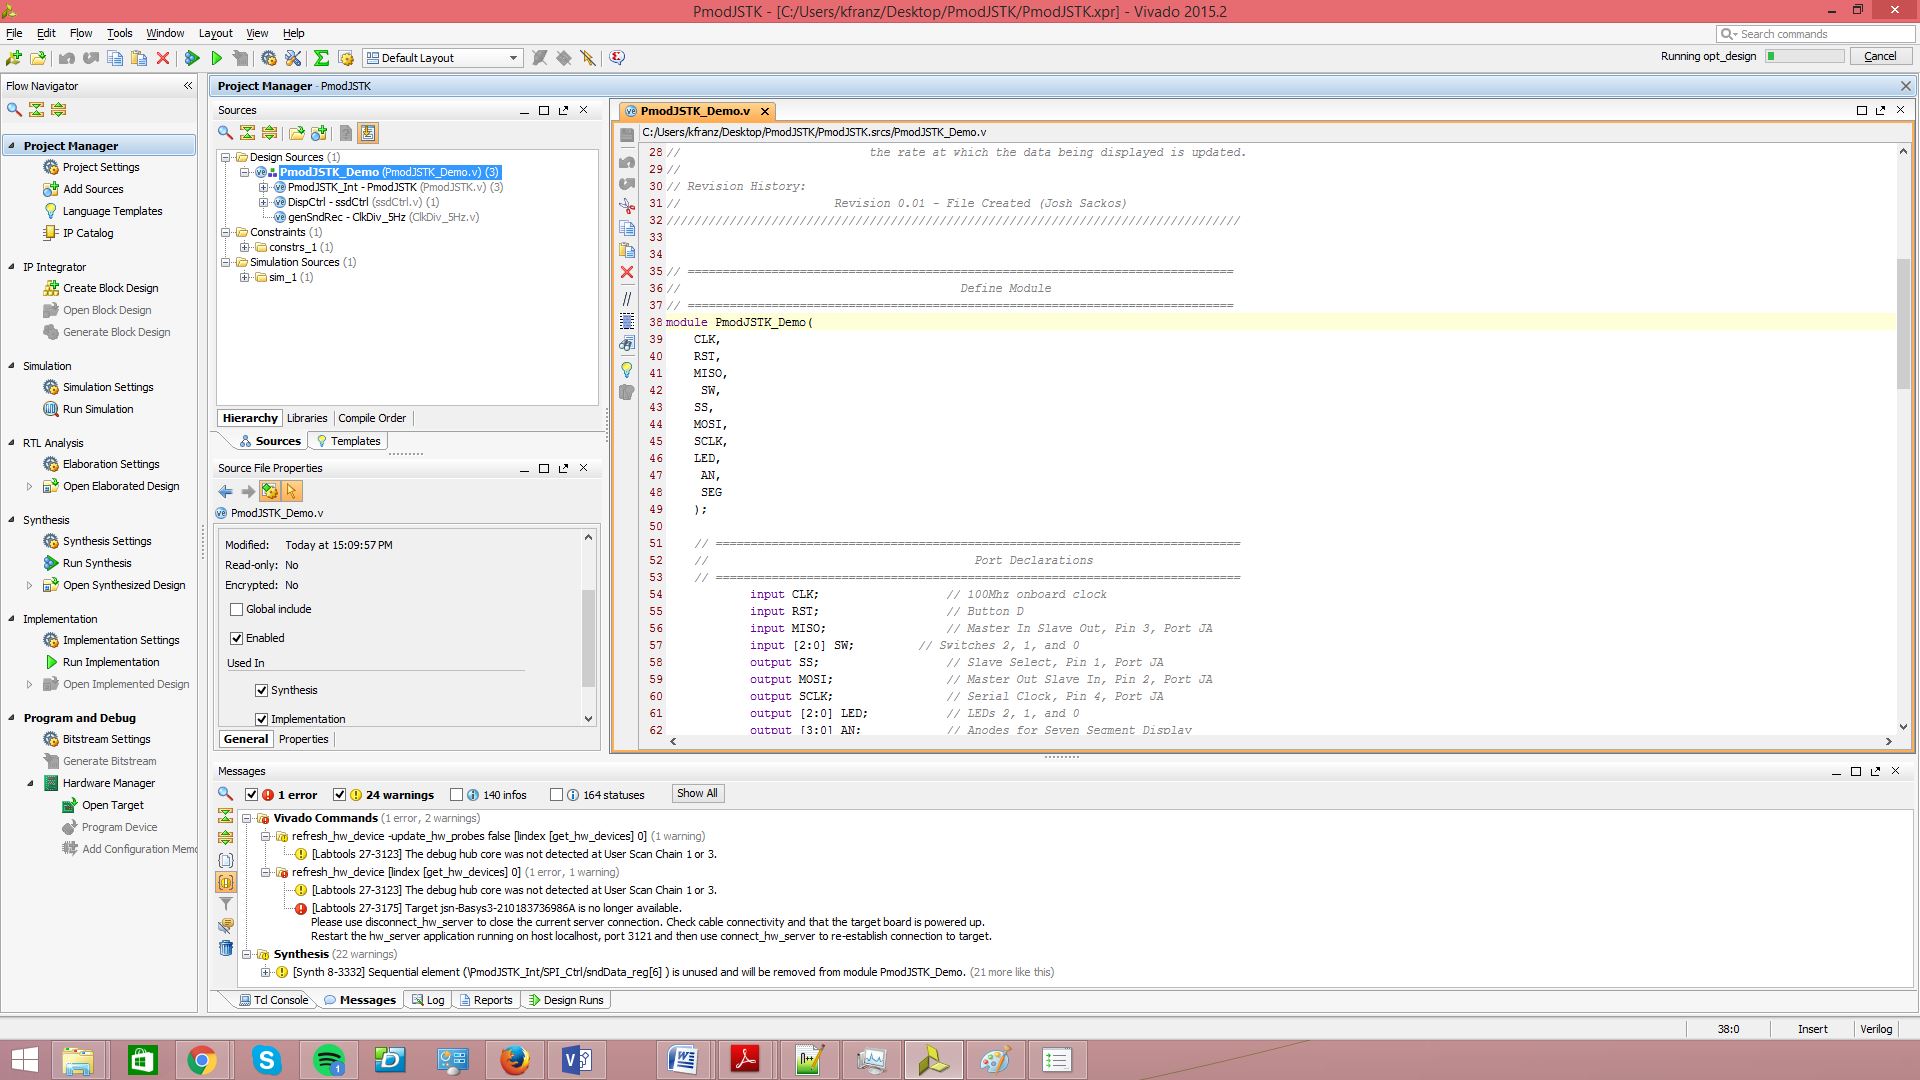The height and width of the screenshot is (1080, 1920).
Task: Collapse all items in Flow Navigator
Action: (x=36, y=110)
